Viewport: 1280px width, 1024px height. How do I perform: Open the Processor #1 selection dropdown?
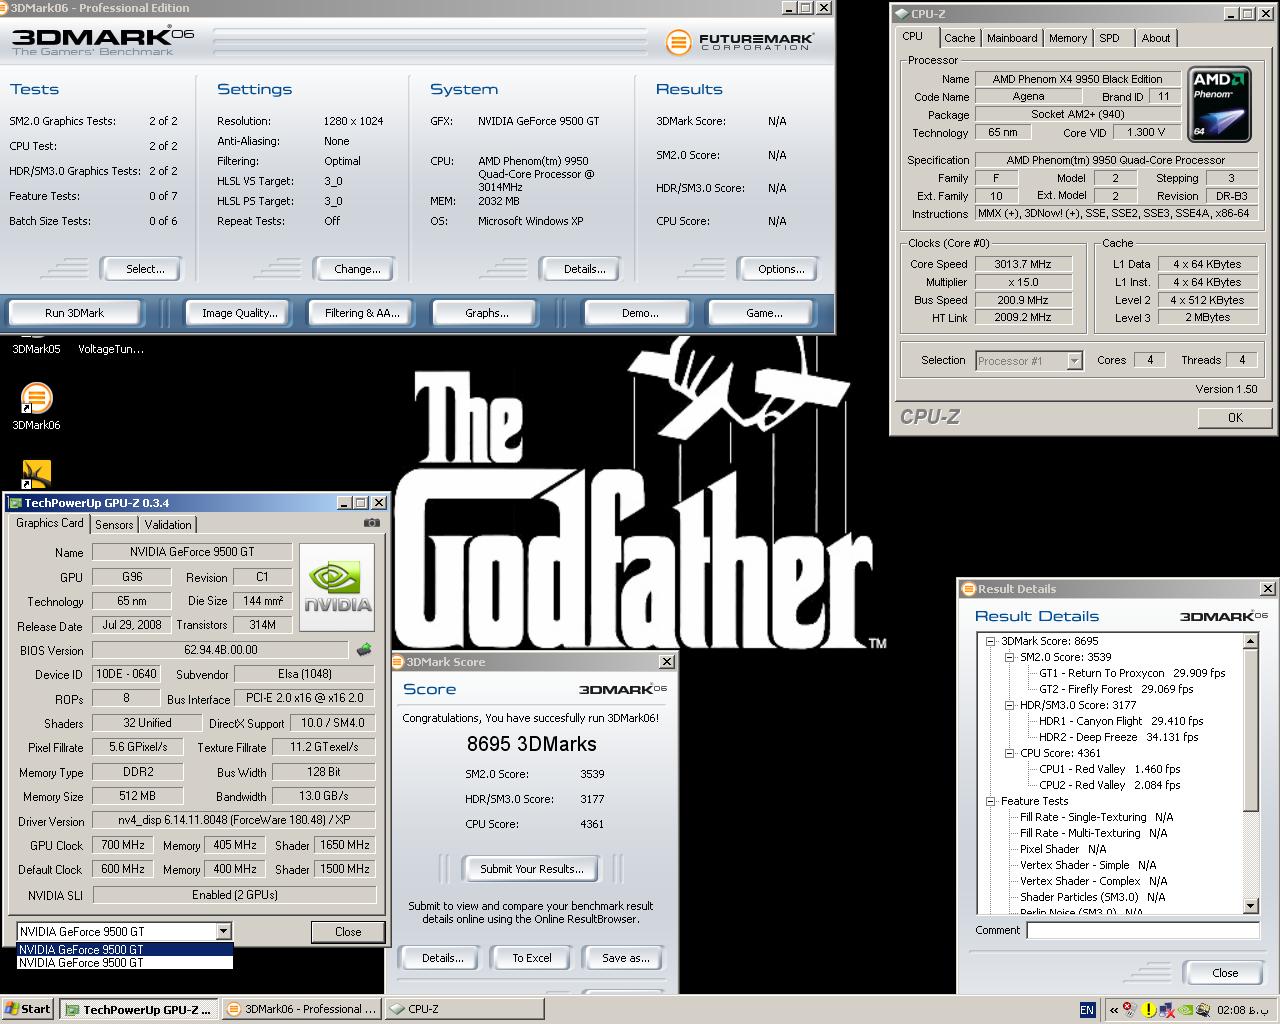pos(1074,361)
